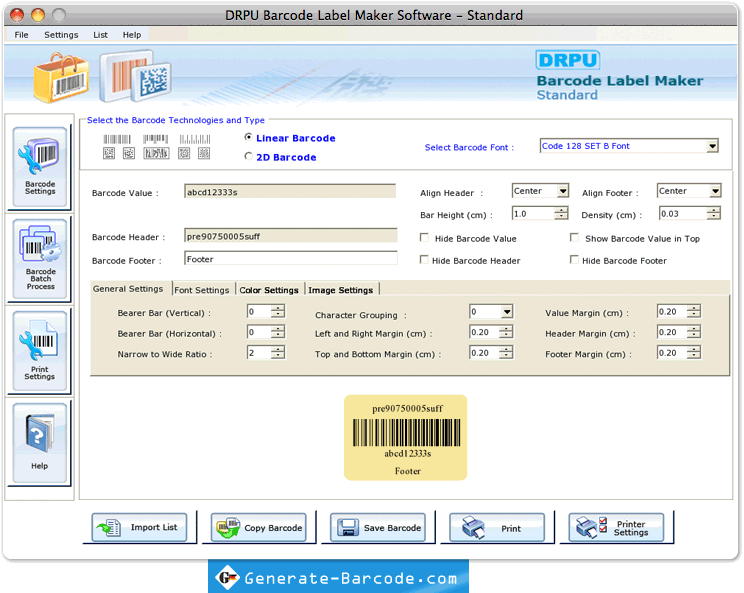Click the Top and Bottom Margin stepper
This screenshot has width=744, height=593.
[506, 352]
